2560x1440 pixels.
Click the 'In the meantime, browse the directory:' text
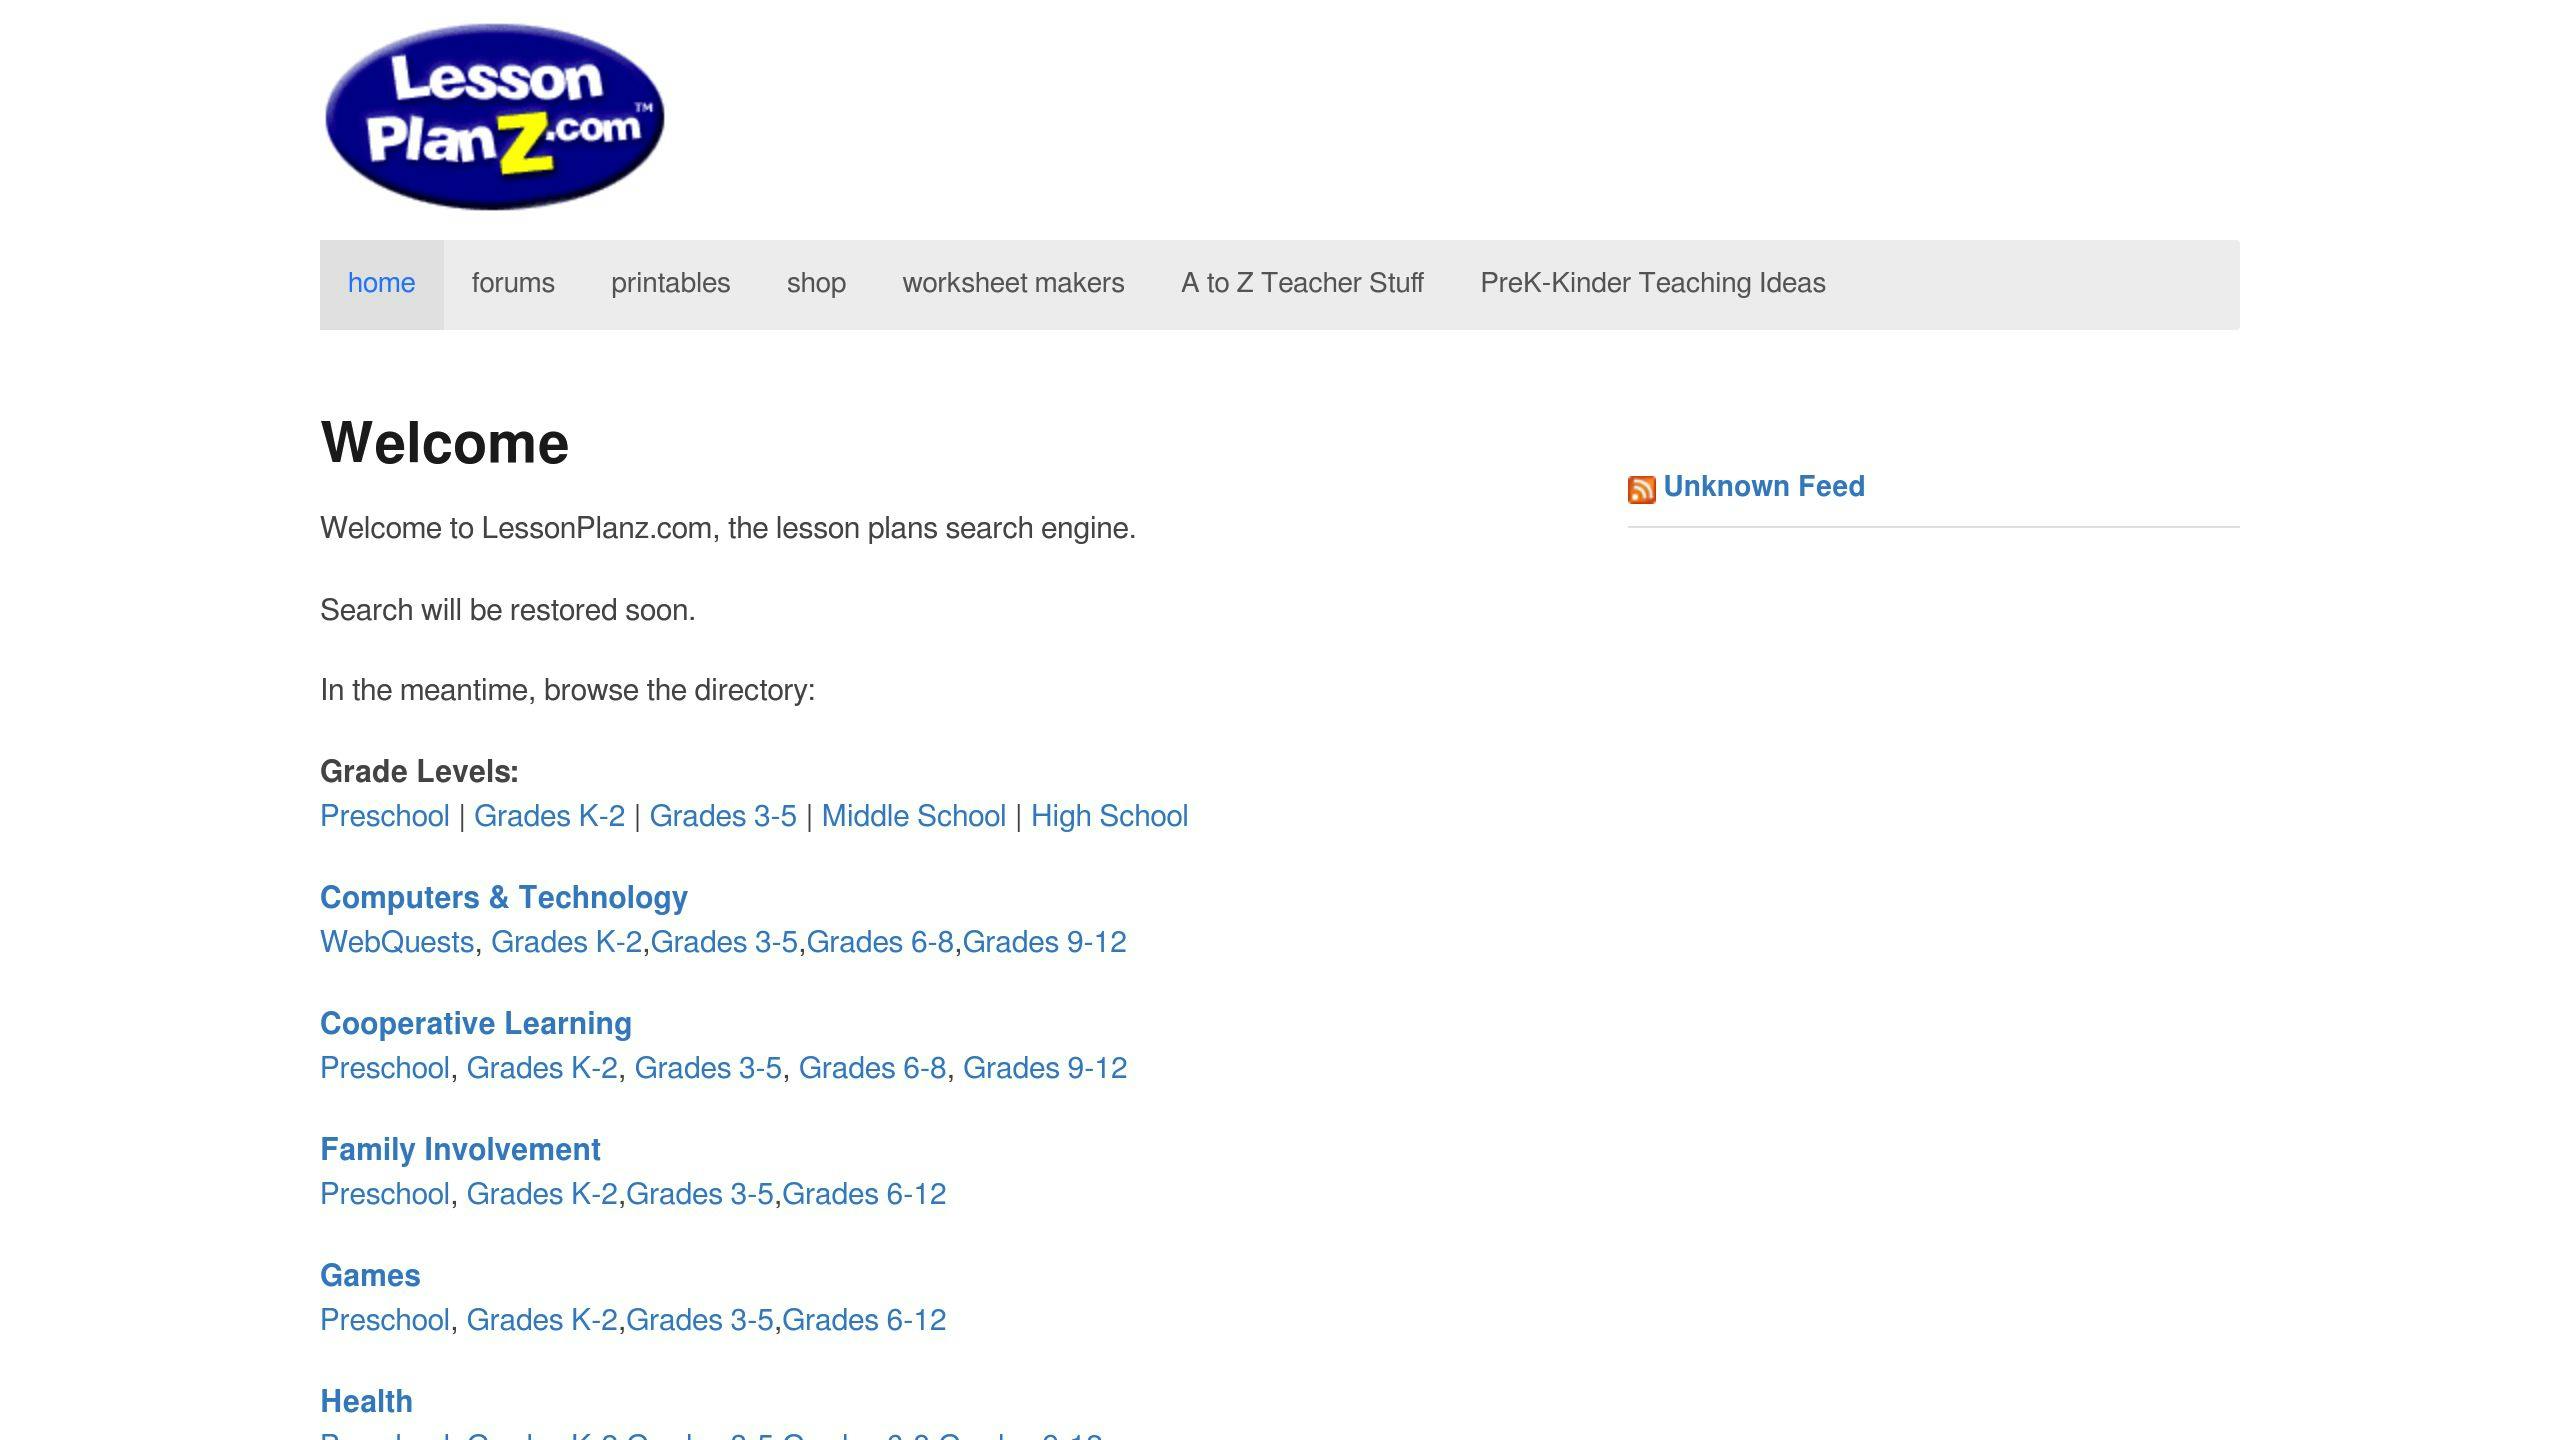tap(567, 690)
